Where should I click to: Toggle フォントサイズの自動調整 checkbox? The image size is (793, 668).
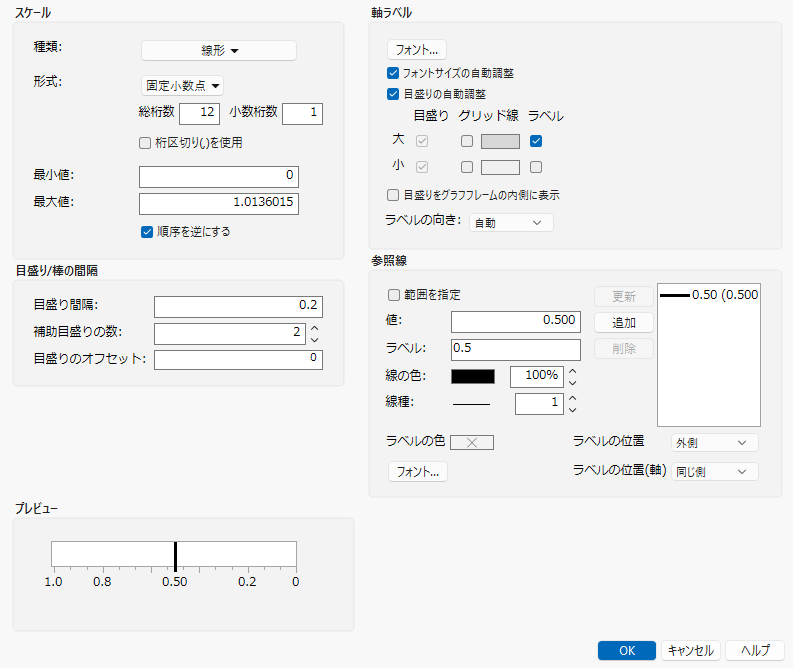pos(393,73)
